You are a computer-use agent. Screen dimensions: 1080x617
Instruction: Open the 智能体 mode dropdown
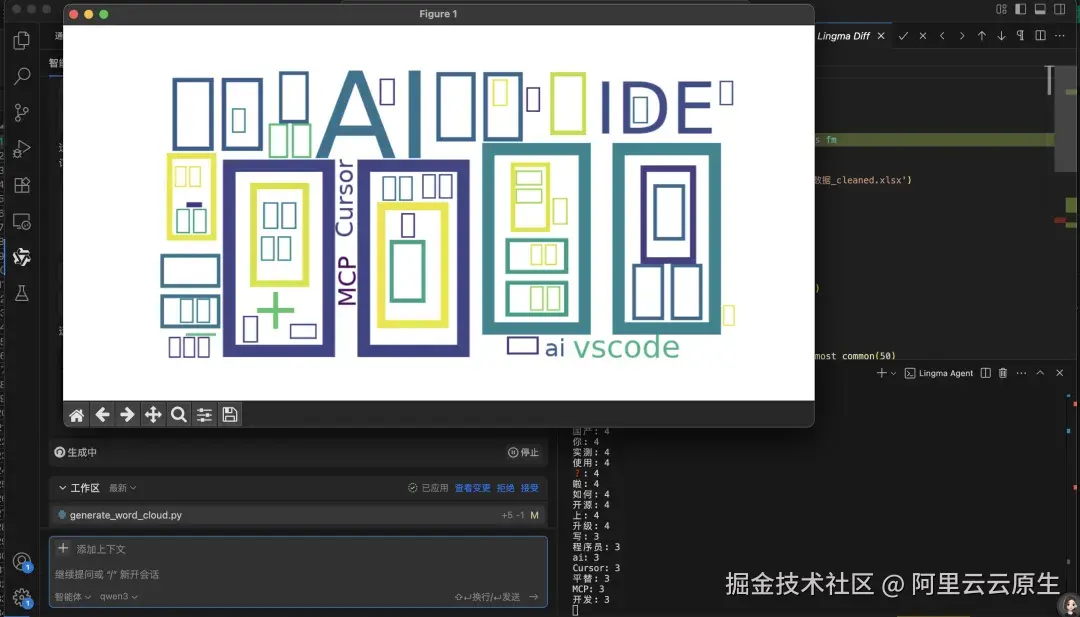click(x=73, y=596)
